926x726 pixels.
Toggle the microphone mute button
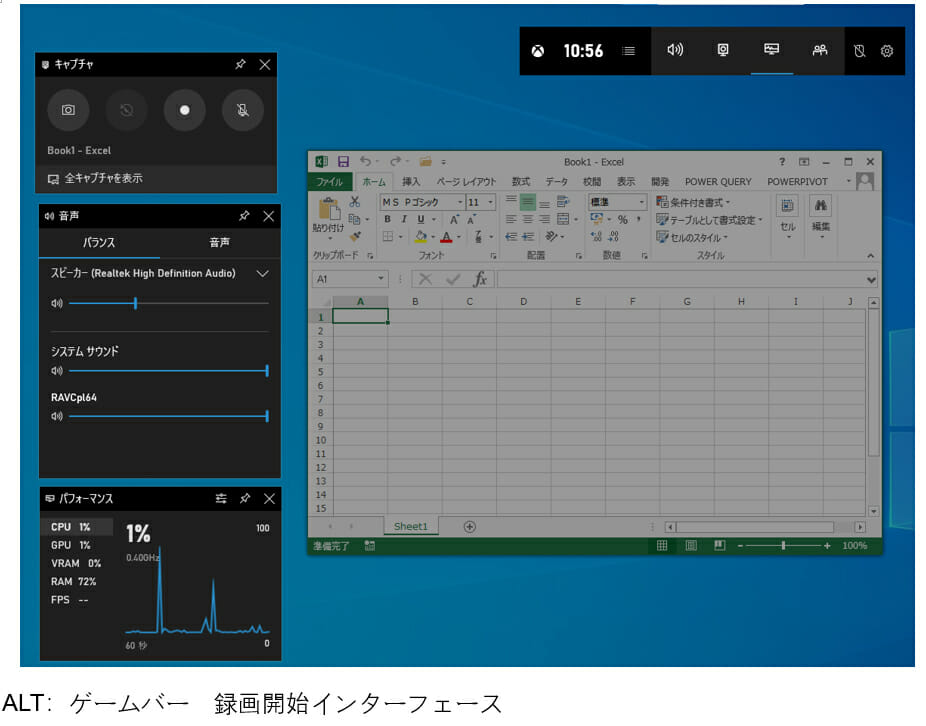tap(242, 110)
